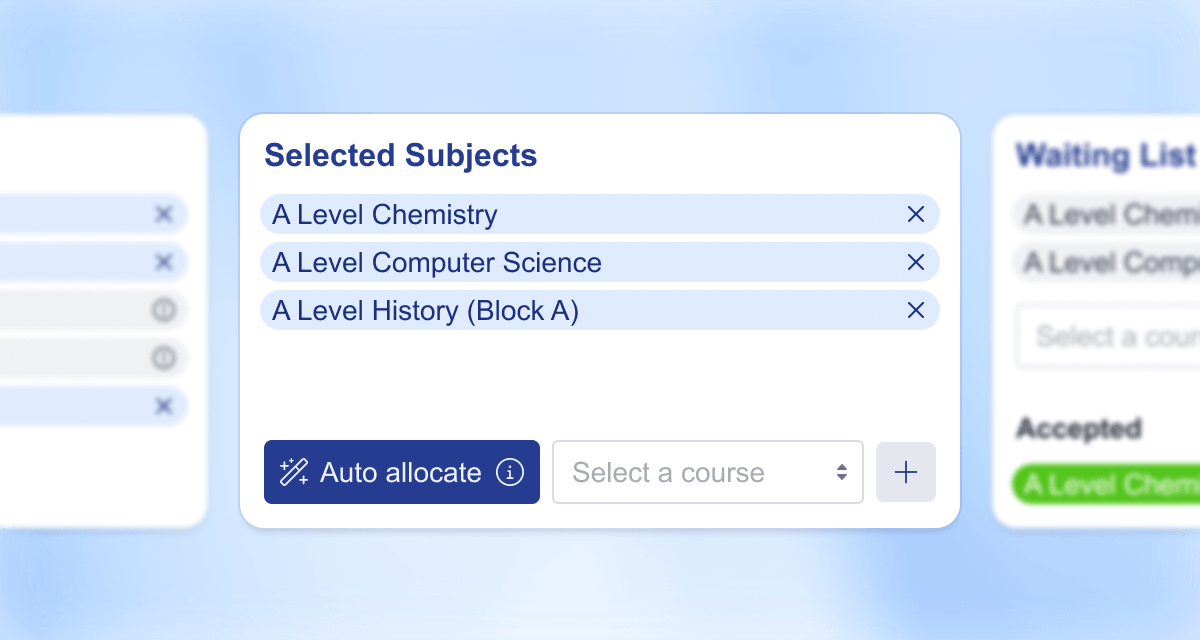
Task: Open Select a course dropdown in Selected Subjects
Action: click(707, 472)
